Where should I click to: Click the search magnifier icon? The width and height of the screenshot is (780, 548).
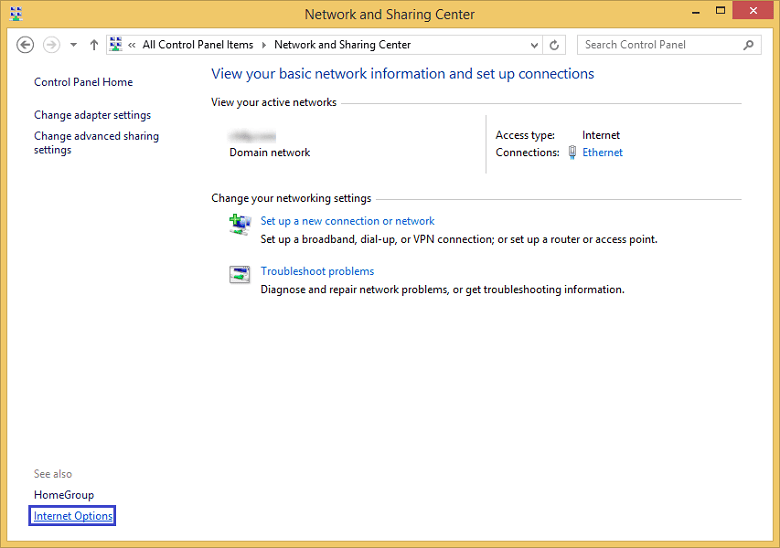(748, 45)
